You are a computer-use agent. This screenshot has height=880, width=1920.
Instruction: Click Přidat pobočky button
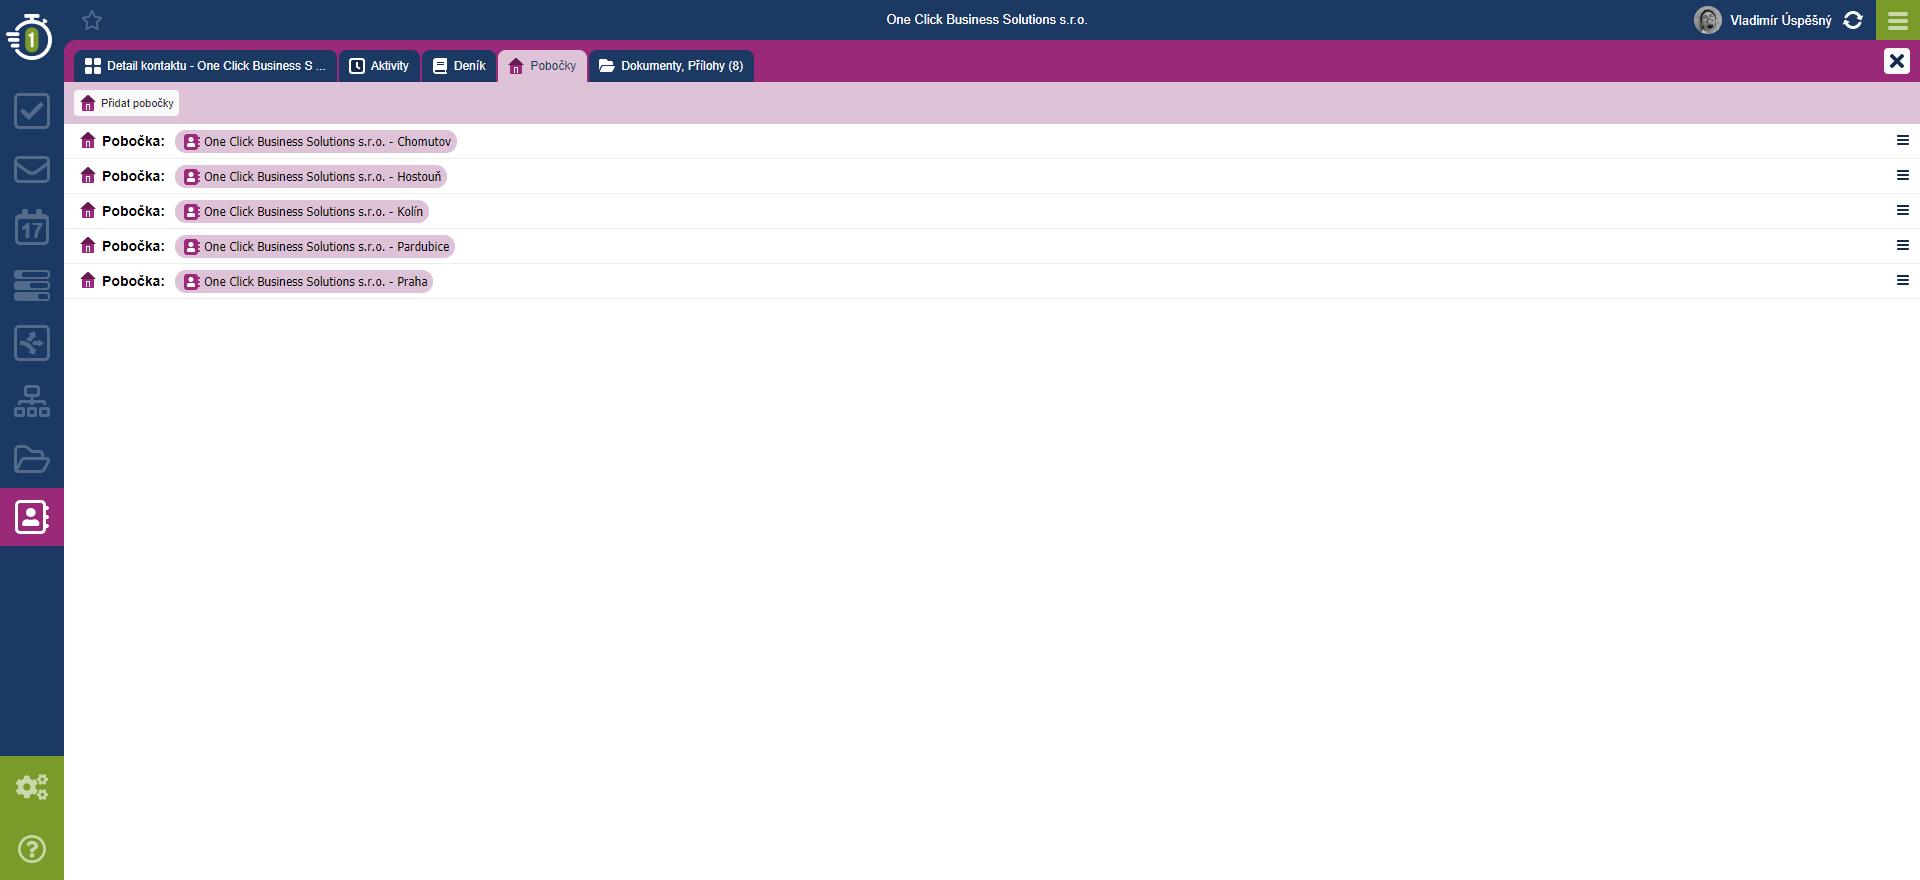click(x=127, y=103)
